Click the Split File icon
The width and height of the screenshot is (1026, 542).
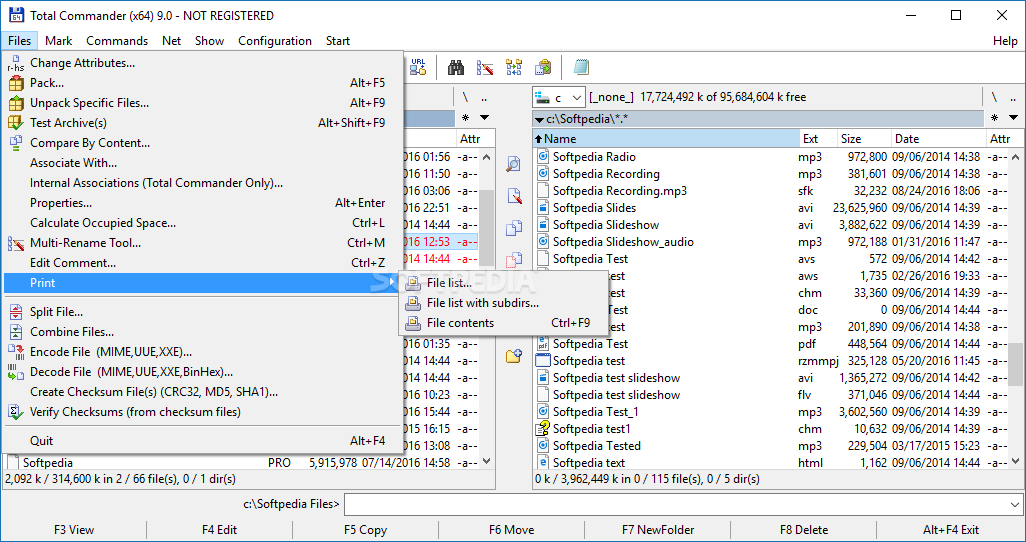pyautogui.click(x=16, y=312)
